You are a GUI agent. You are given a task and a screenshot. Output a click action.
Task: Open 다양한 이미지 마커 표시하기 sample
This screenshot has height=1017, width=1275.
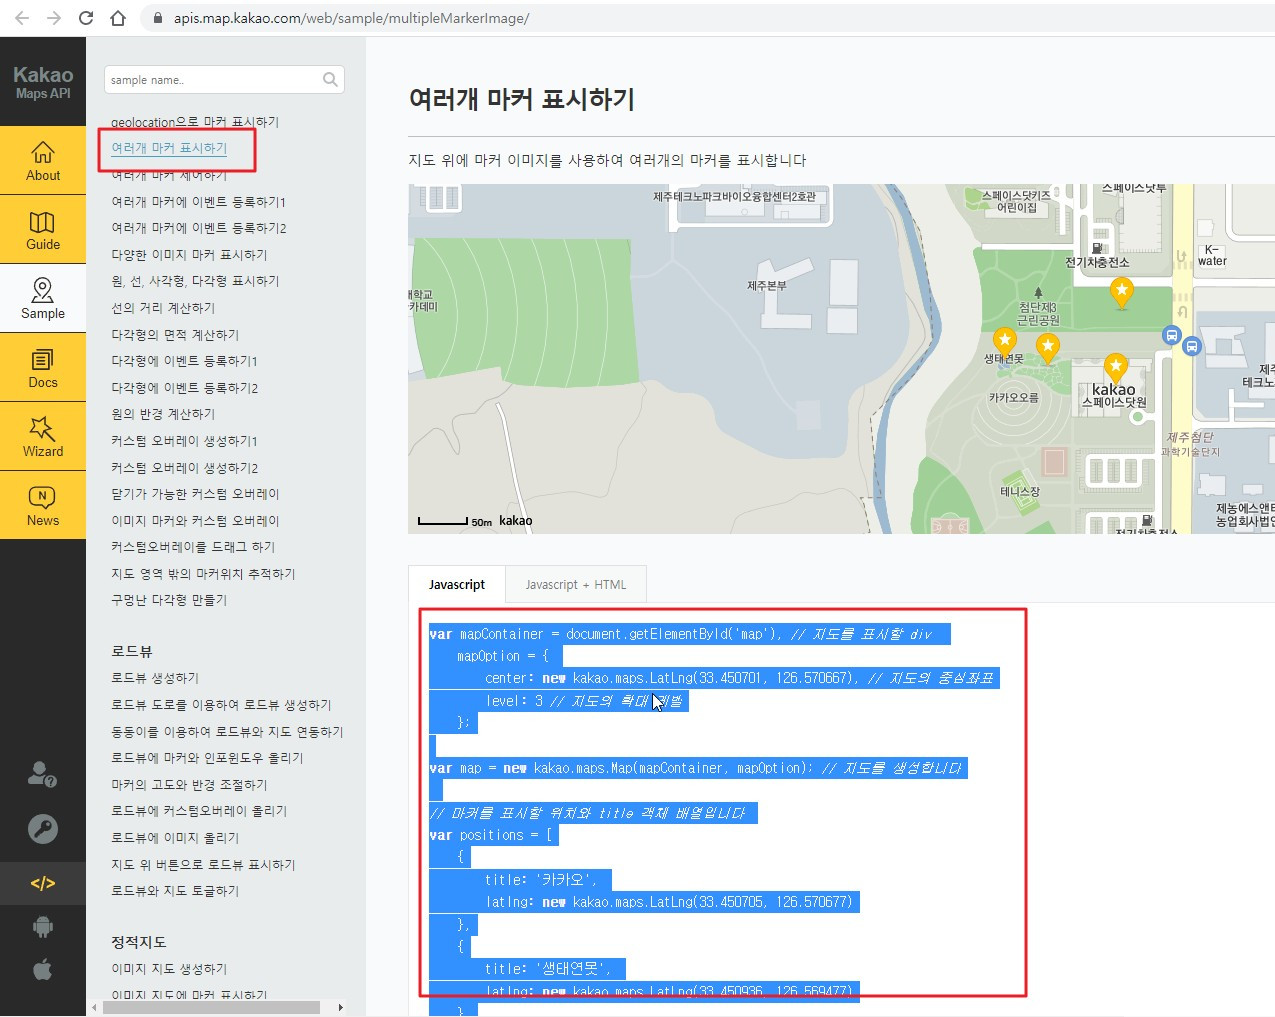(x=189, y=255)
